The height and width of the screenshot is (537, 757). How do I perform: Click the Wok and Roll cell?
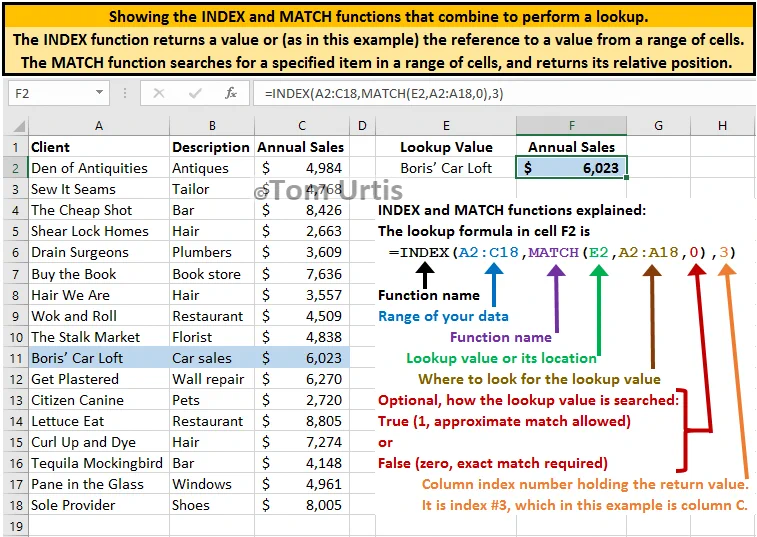[99, 316]
